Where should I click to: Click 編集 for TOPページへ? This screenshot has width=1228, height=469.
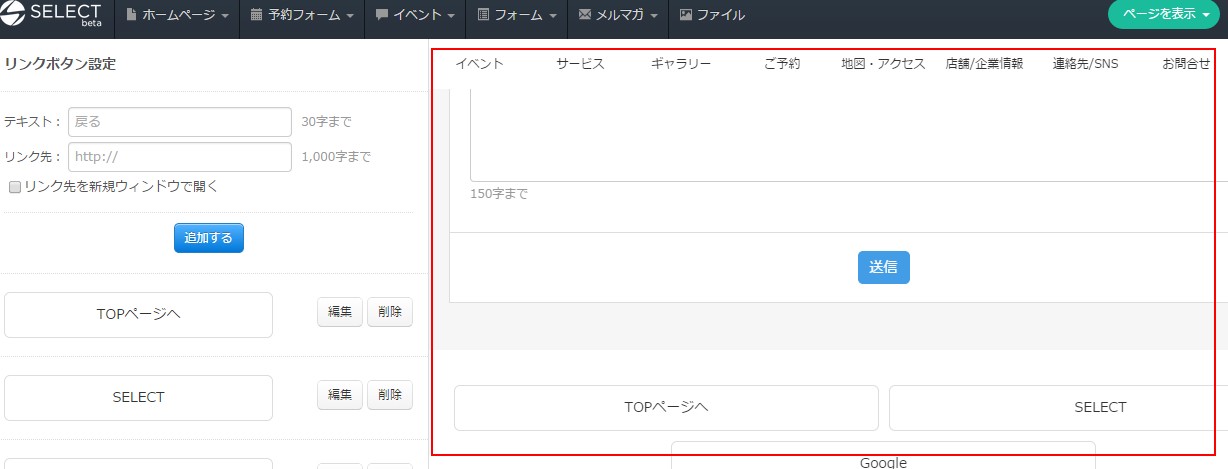pos(340,312)
